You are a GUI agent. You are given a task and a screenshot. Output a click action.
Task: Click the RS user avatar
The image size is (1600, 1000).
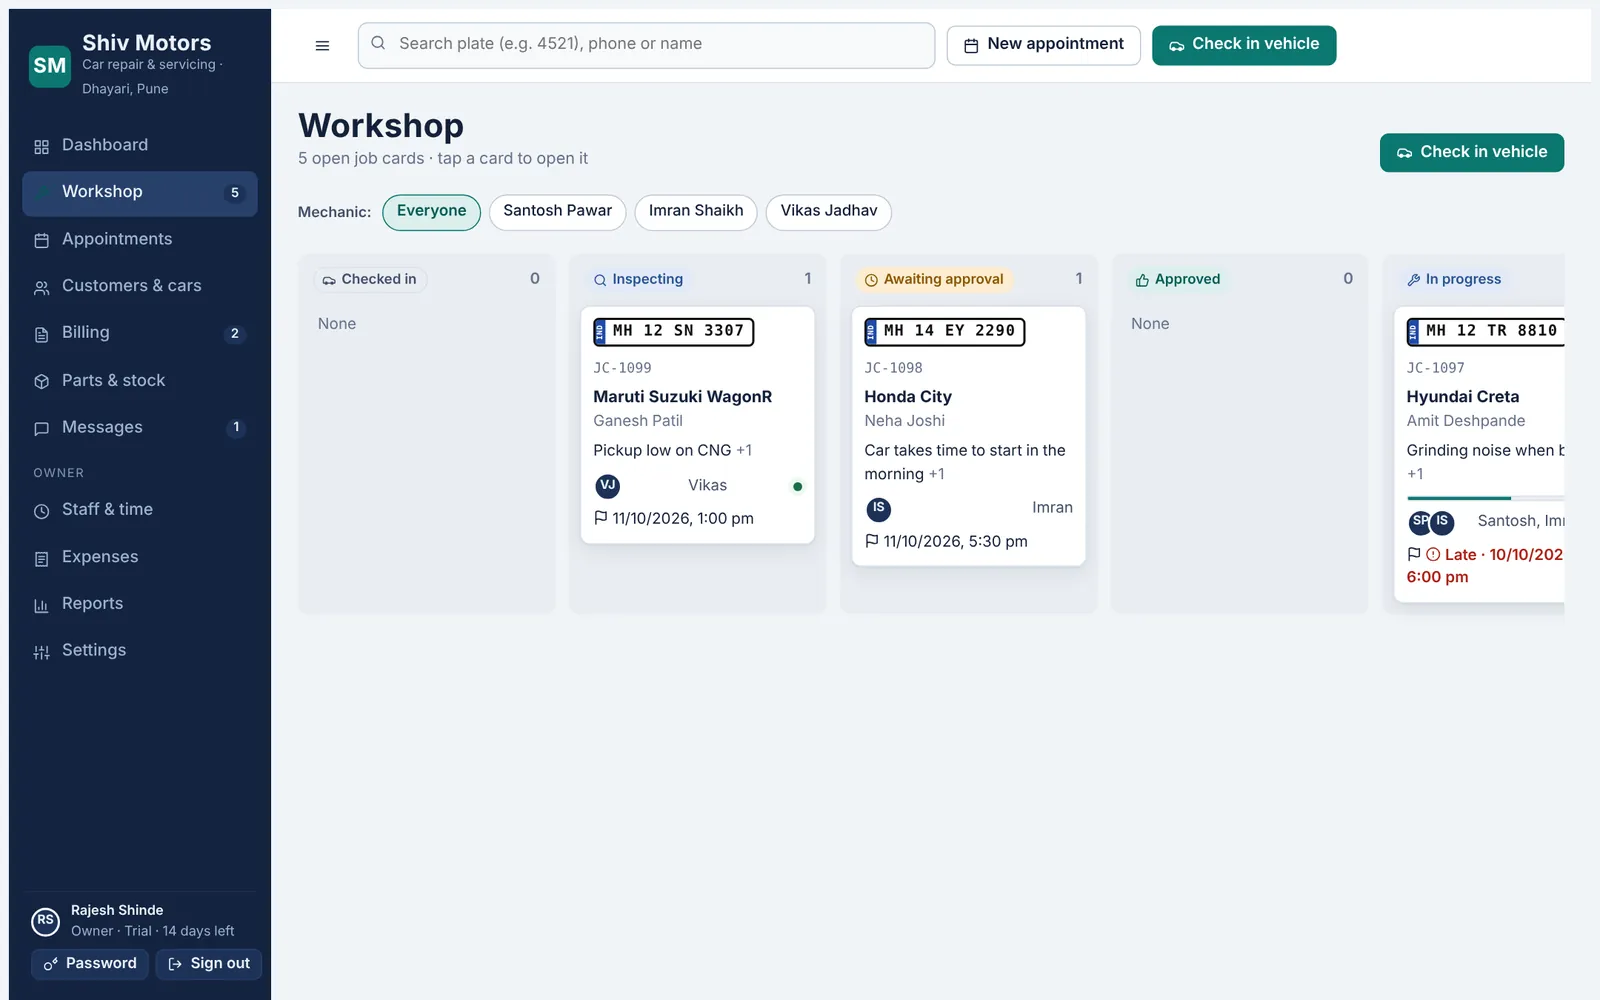[x=45, y=920]
